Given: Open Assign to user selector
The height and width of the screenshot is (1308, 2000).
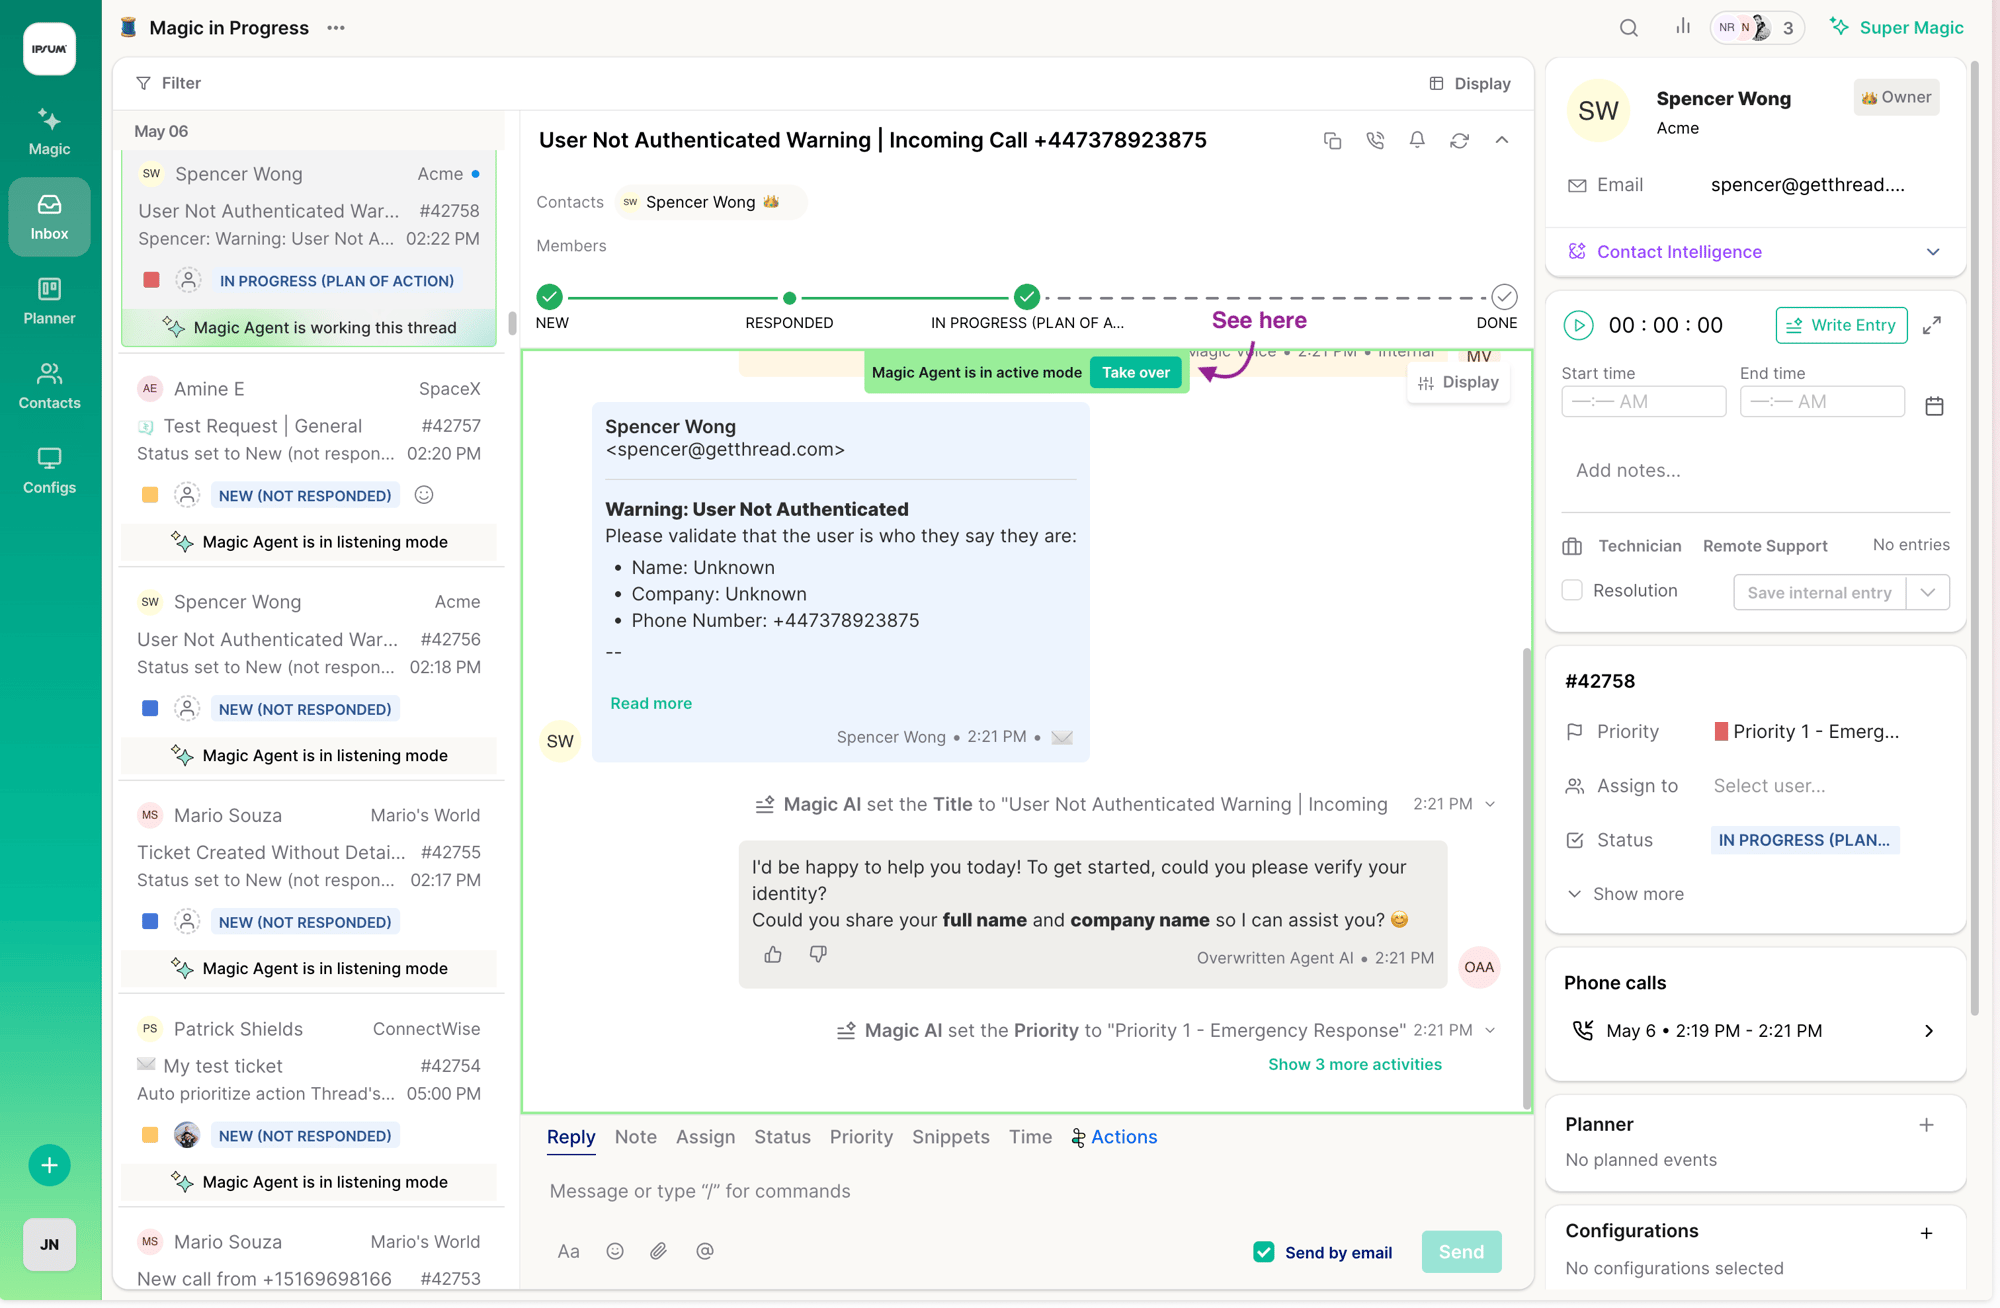Looking at the screenshot, I should pyautogui.click(x=1769, y=786).
